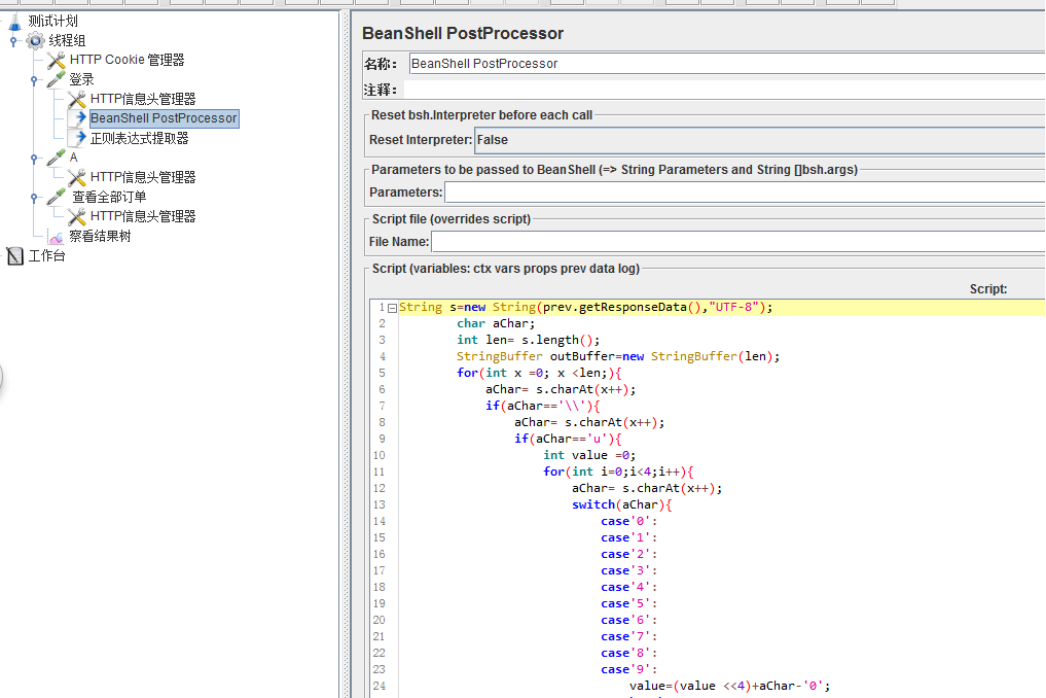Viewport: 1046px width, 698px height.
Task: Fold the code block at line 1
Action: pos(392,308)
